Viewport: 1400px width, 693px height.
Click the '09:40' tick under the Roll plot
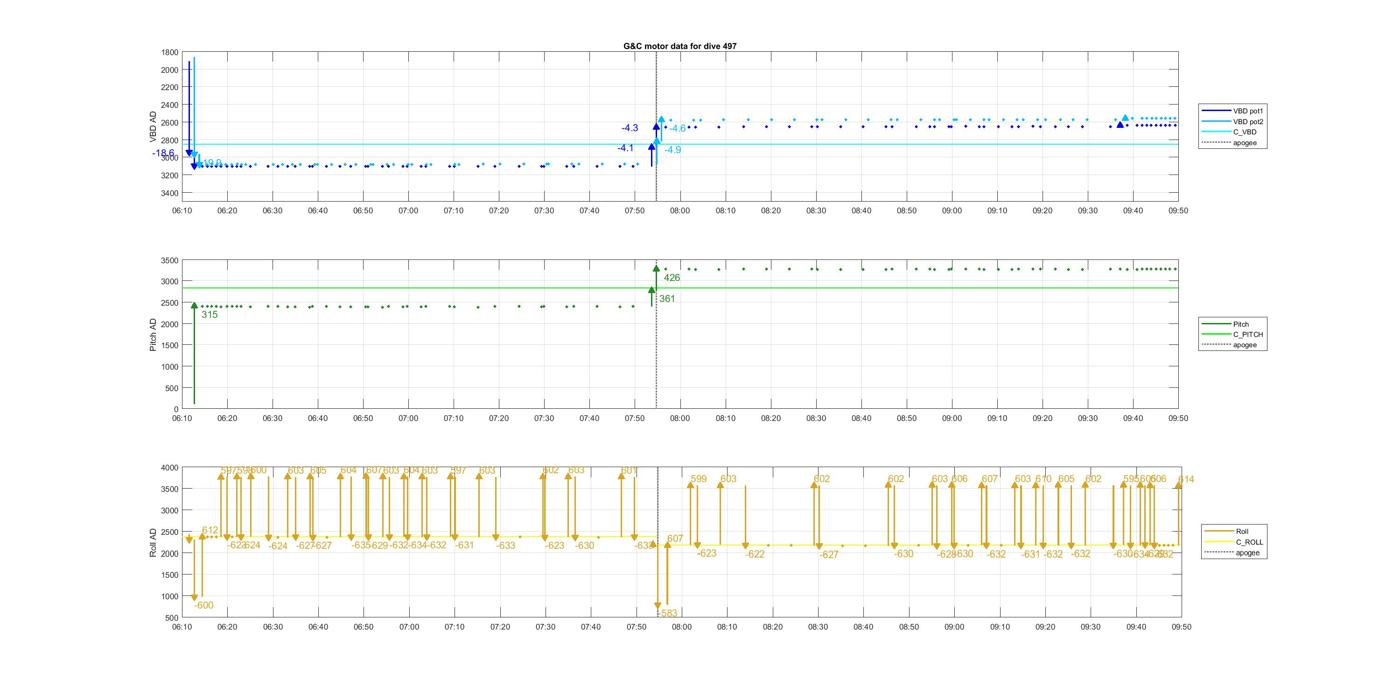(1135, 627)
